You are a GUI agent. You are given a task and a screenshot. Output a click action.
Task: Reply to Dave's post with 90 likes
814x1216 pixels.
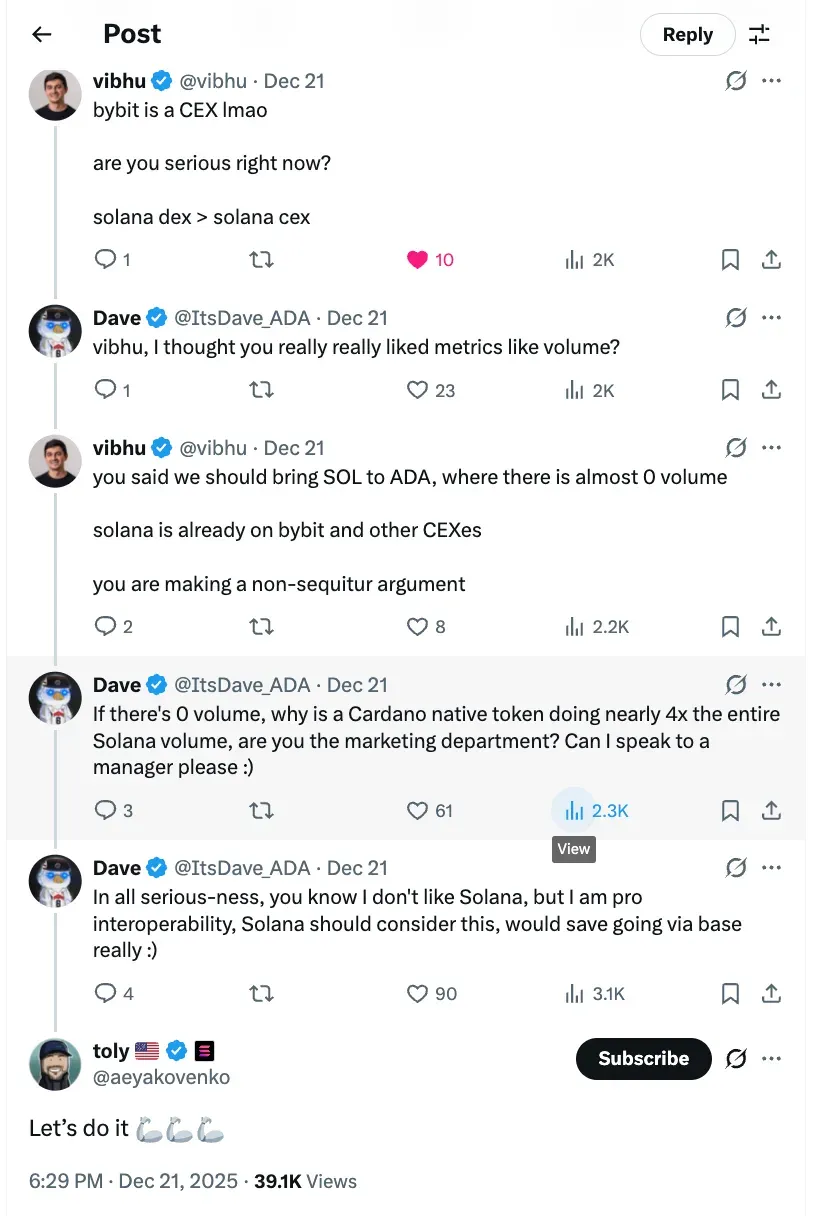[x=106, y=994]
